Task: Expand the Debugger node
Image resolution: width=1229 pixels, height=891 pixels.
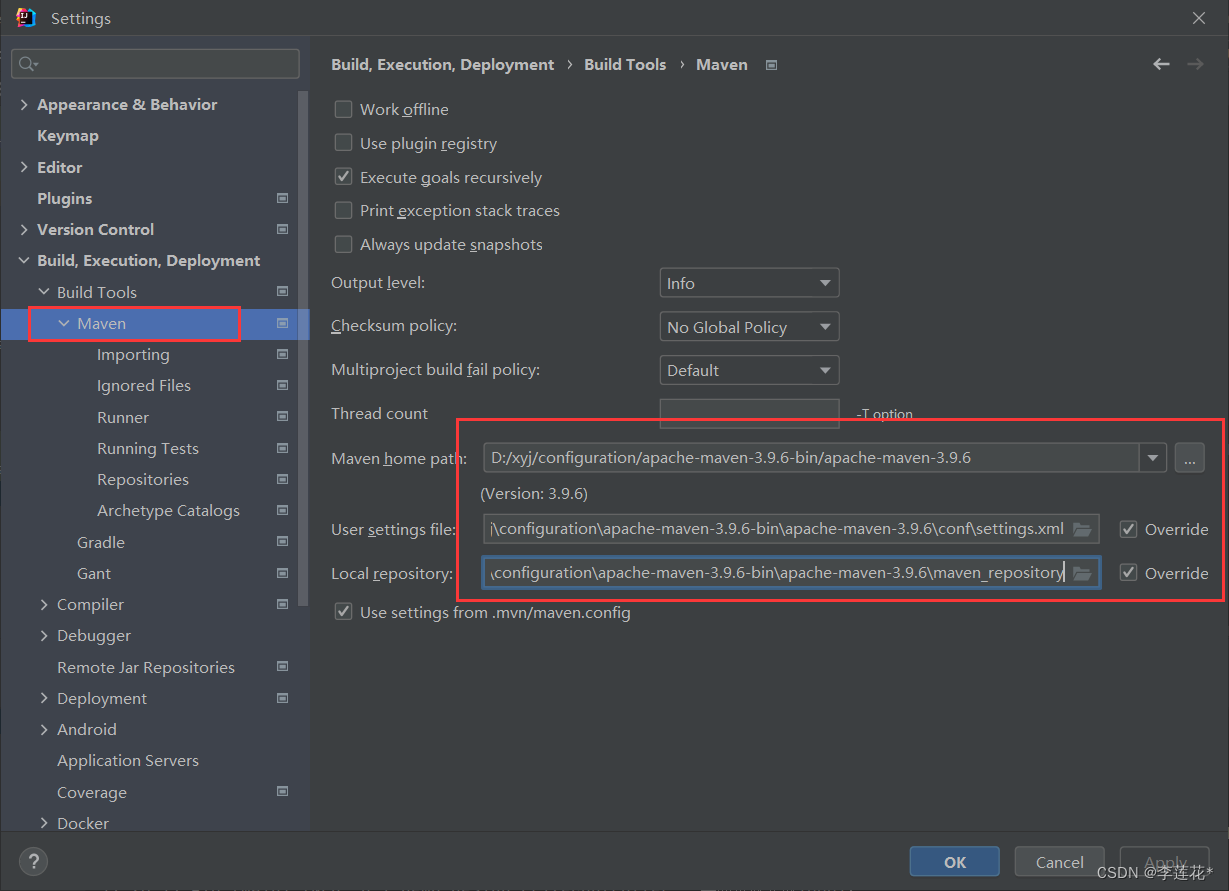Action: point(44,635)
